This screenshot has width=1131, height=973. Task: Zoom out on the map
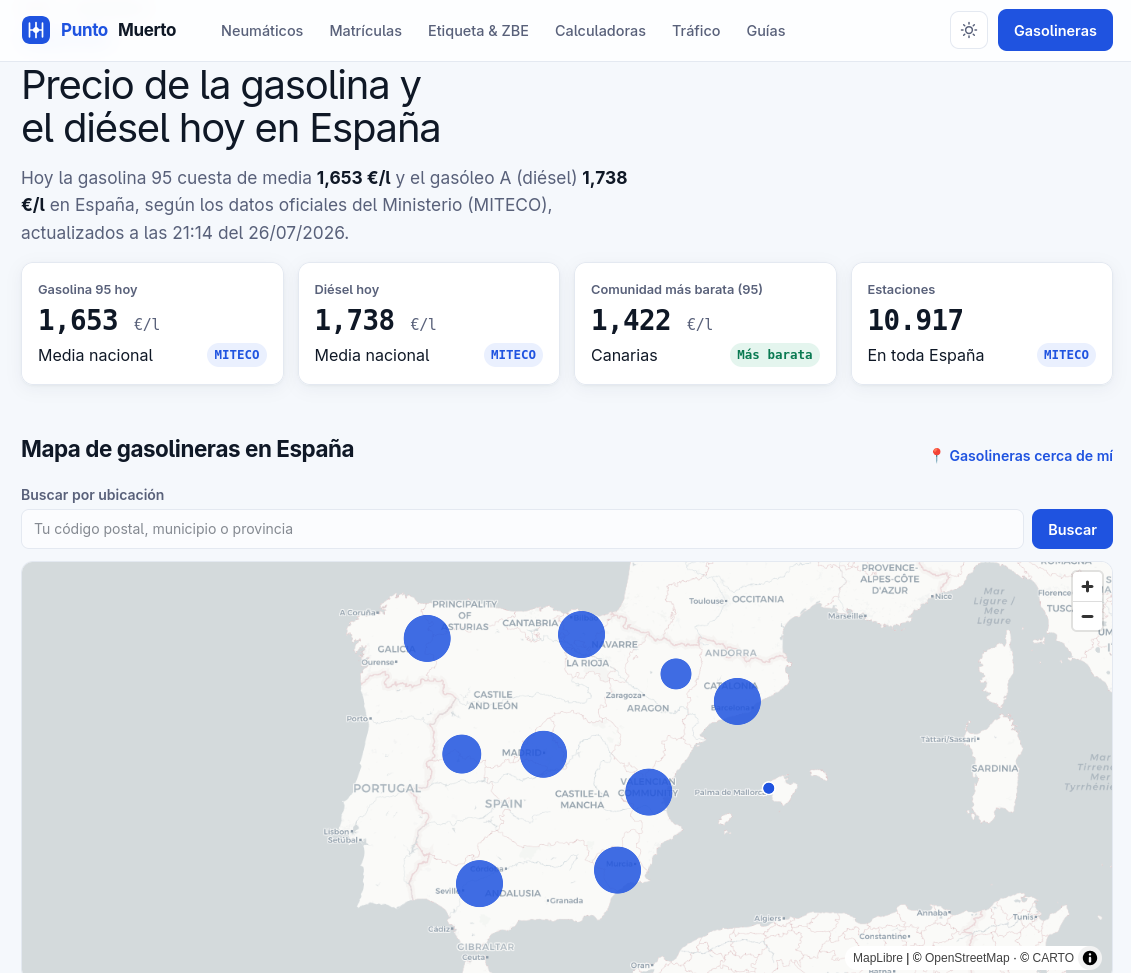pos(1087,617)
